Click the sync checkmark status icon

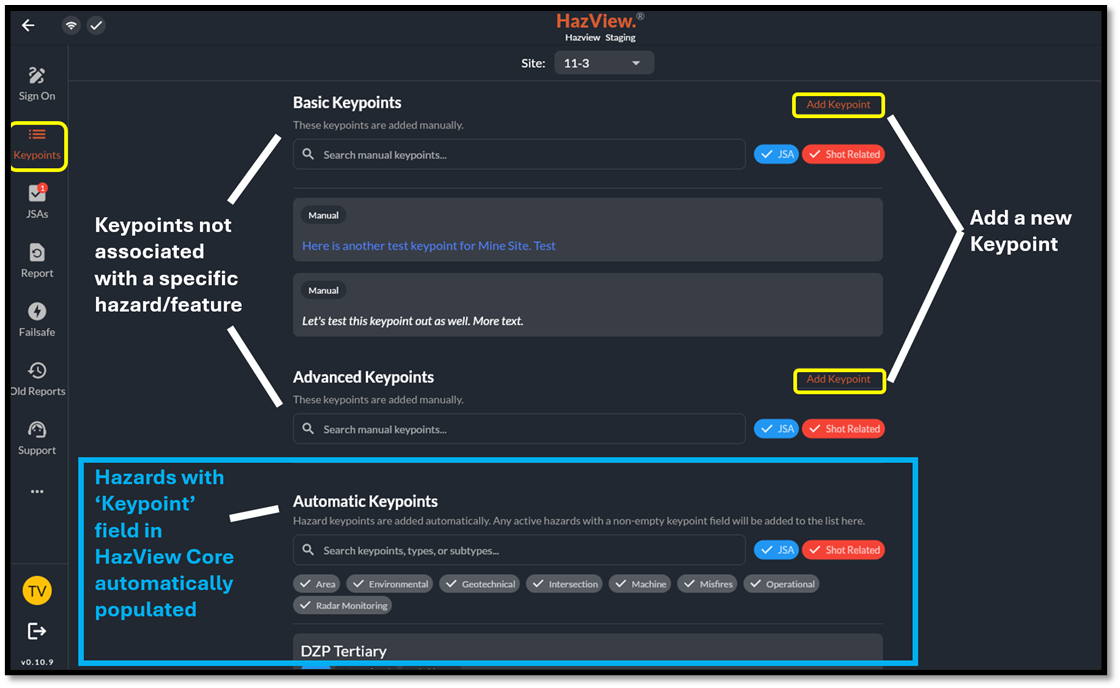tap(96, 25)
